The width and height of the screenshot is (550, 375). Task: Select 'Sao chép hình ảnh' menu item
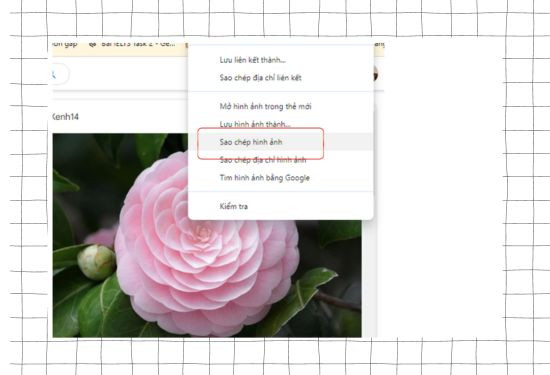point(281,142)
